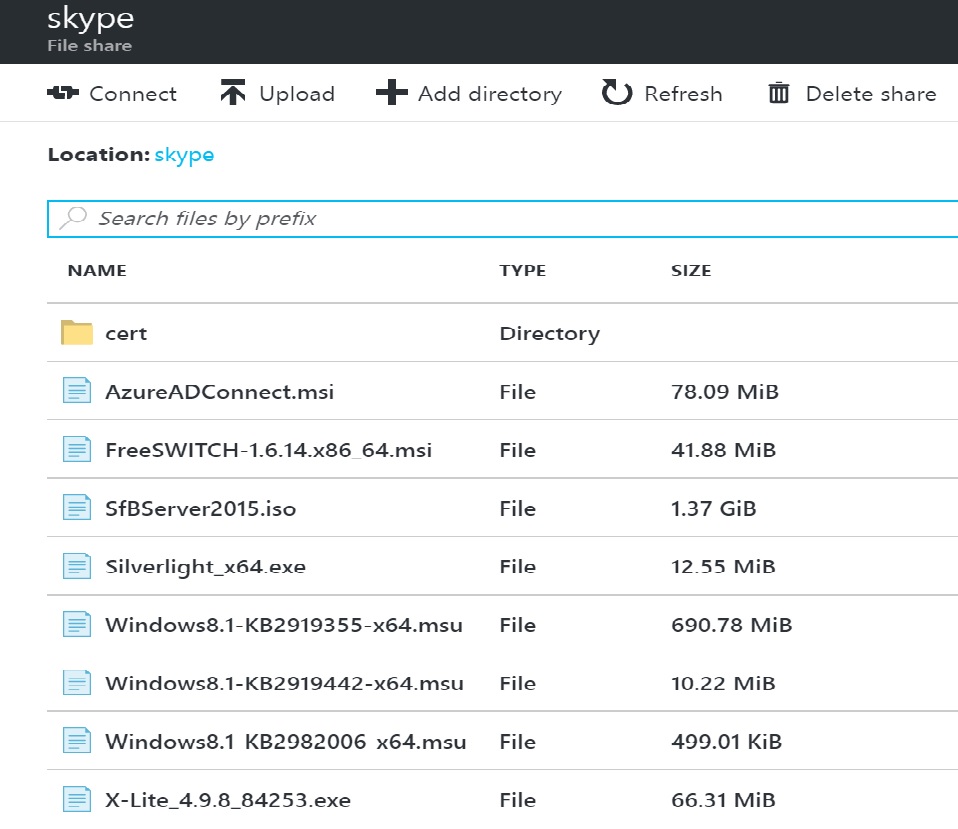958x829 pixels.
Task: Open the skype location breadcrumb link
Action: tap(184, 155)
